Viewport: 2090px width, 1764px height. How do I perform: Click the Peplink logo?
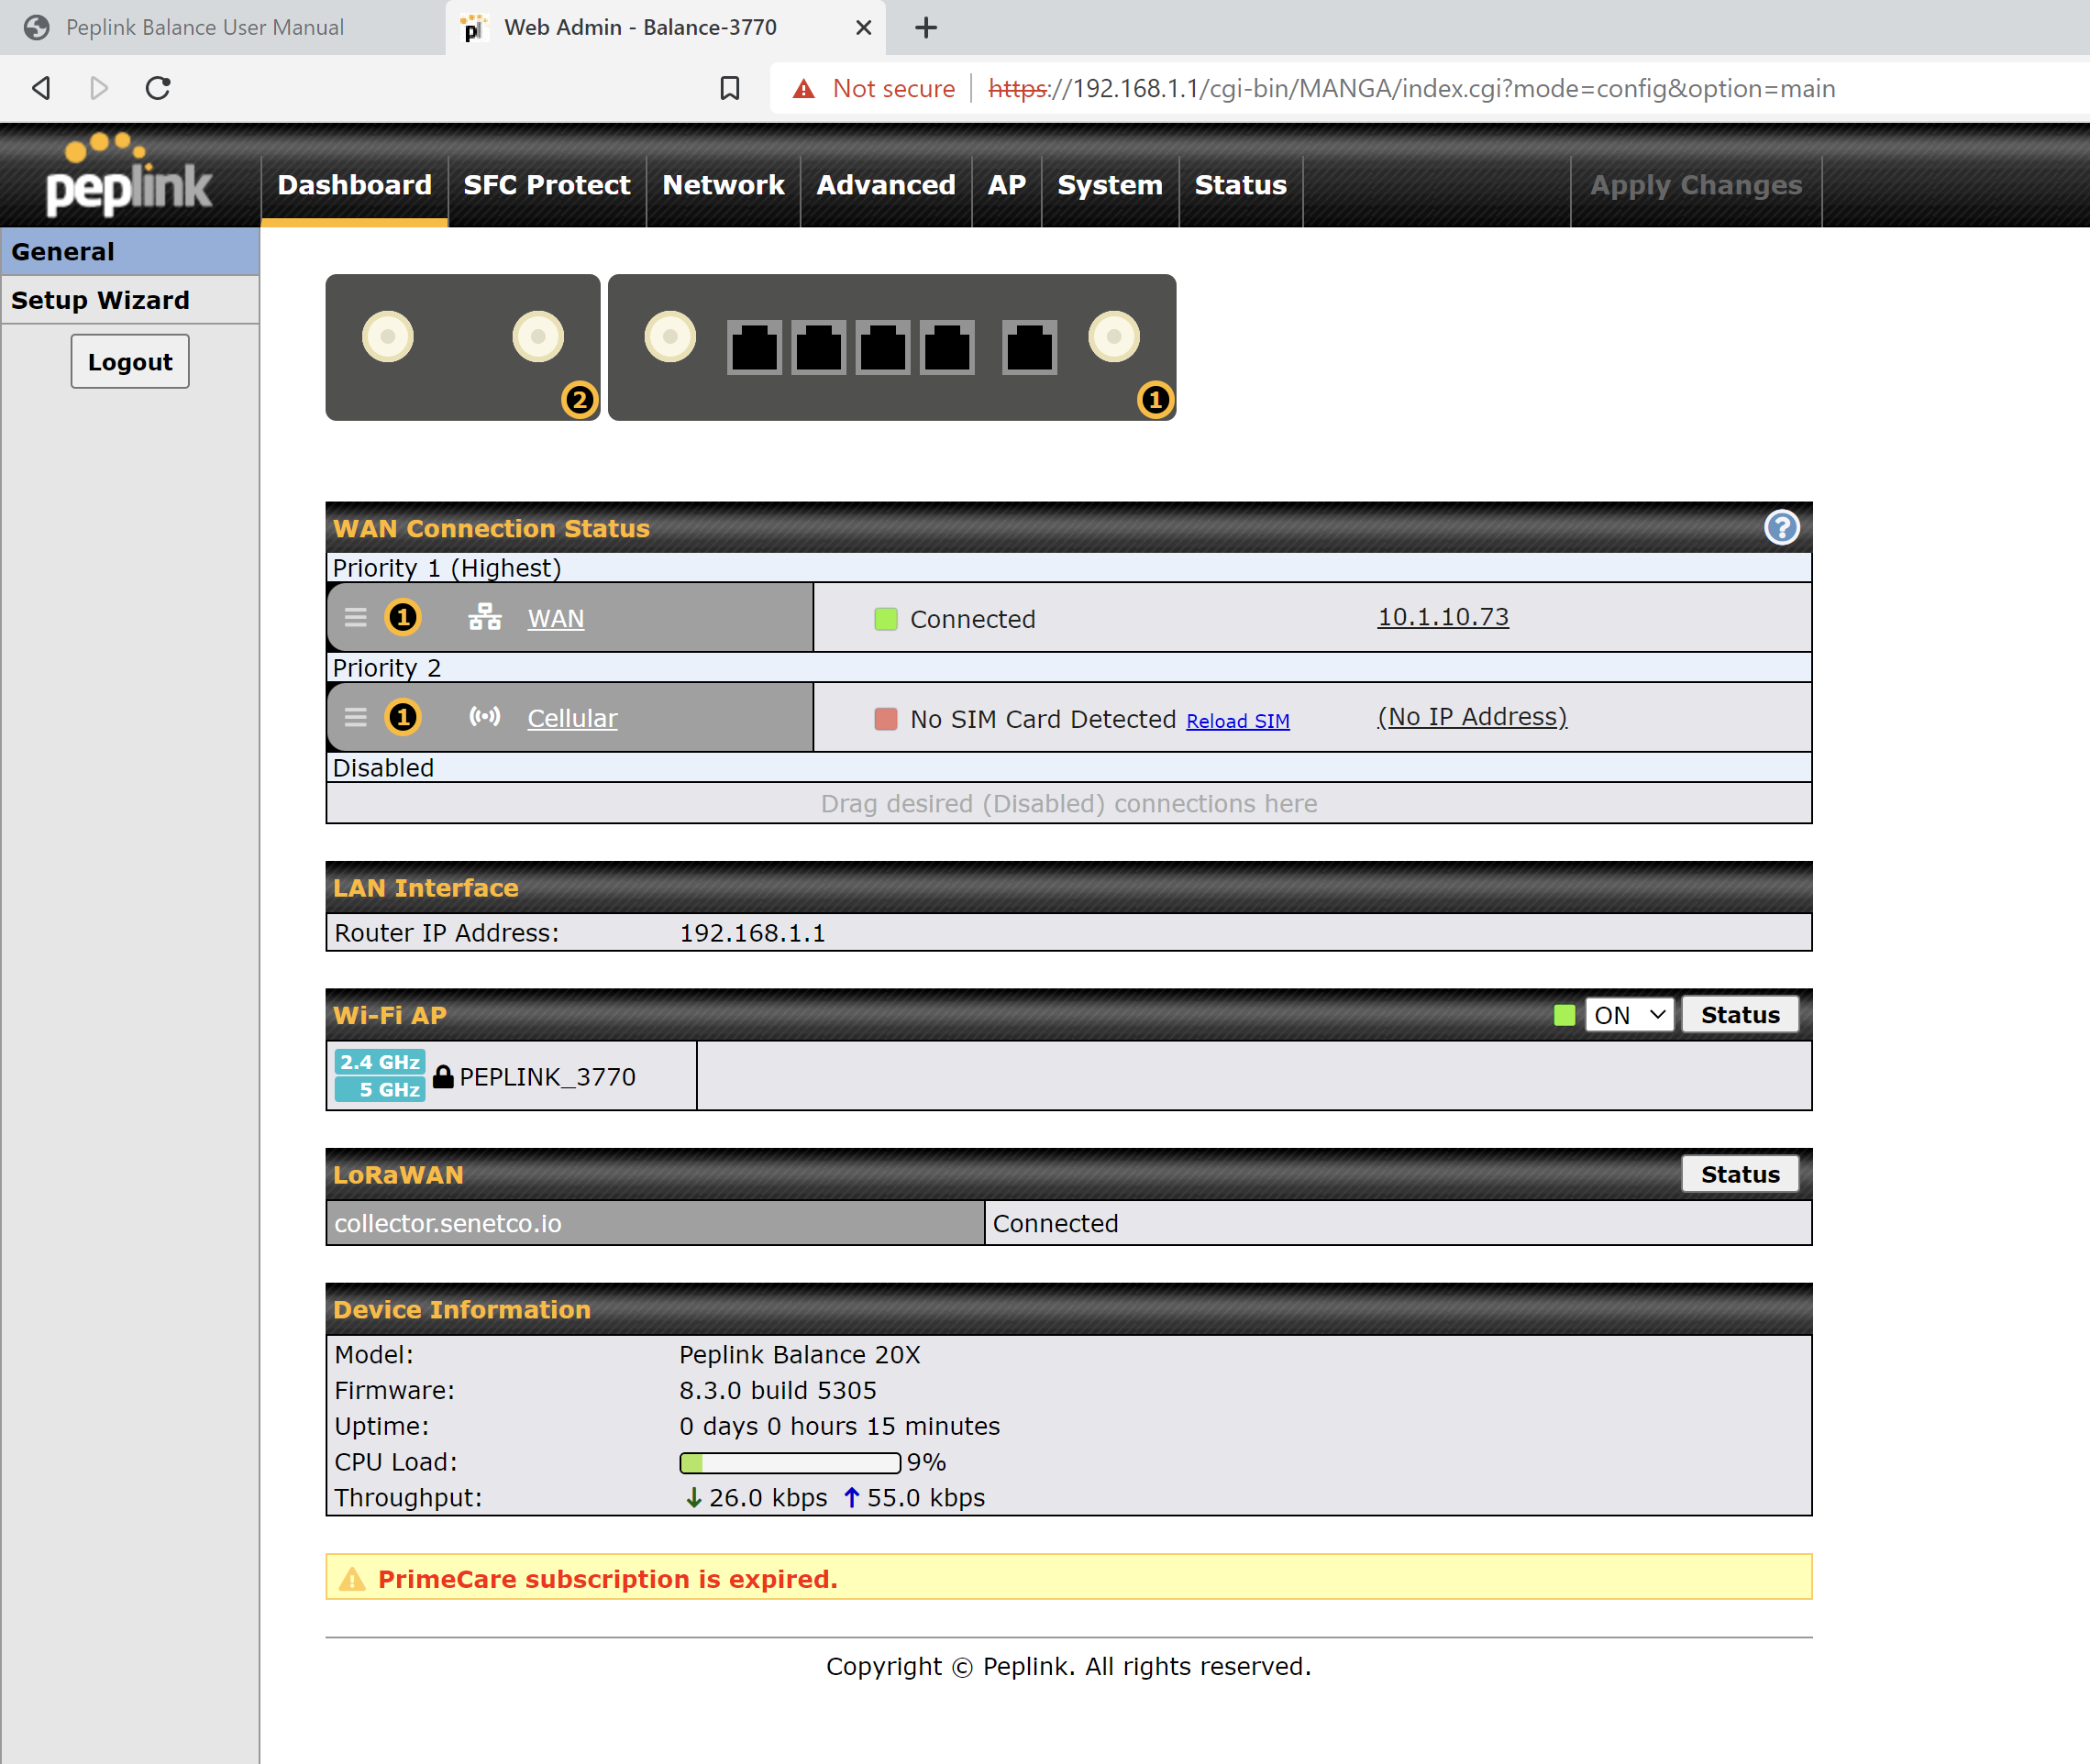tap(129, 175)
